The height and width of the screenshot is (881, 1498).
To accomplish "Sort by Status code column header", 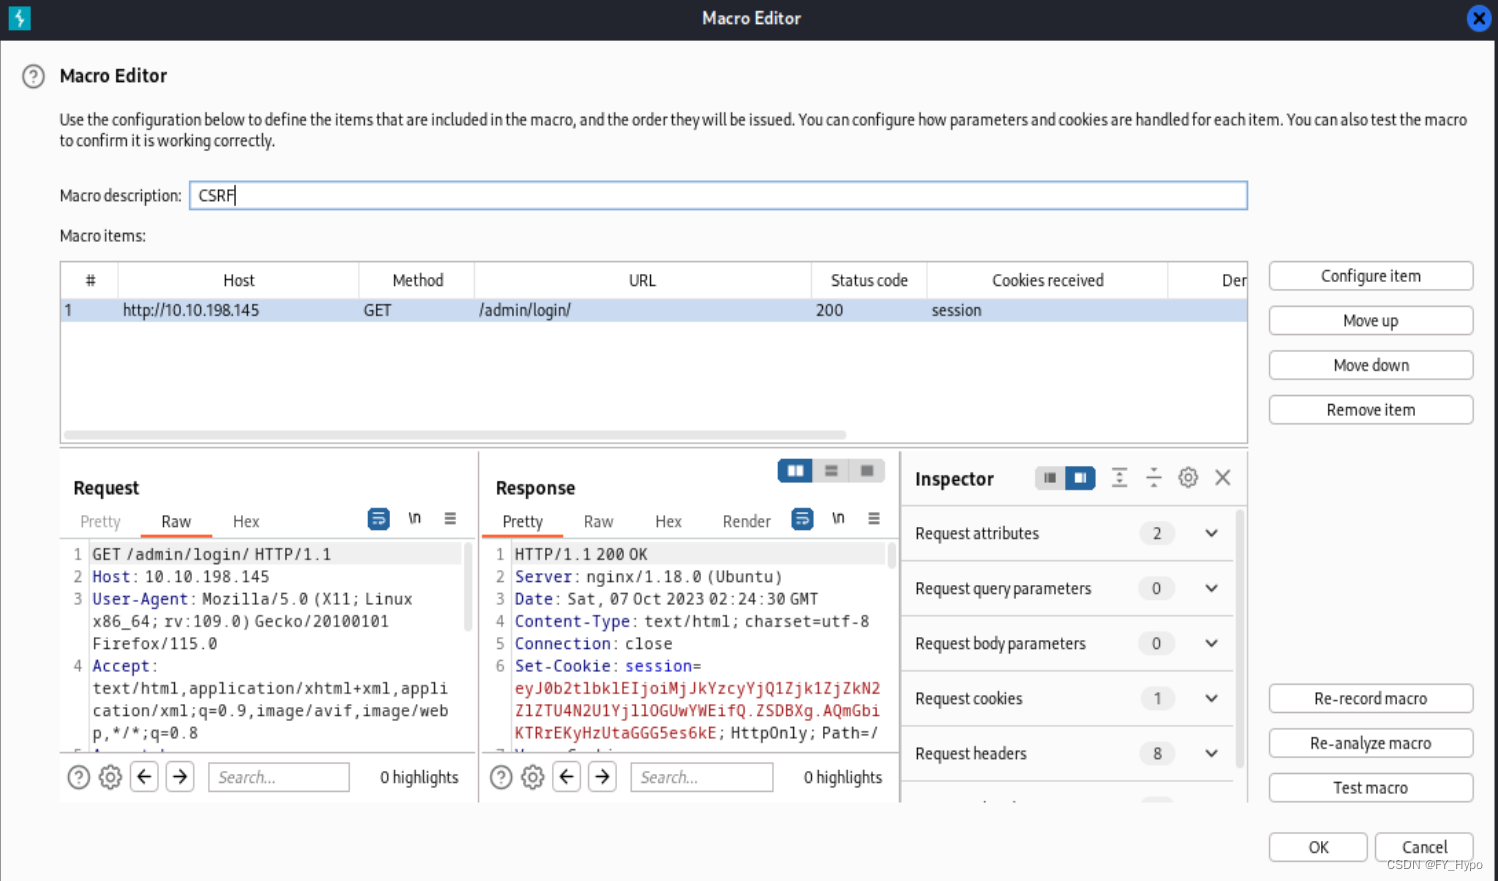I will click(x=869, y=280).
